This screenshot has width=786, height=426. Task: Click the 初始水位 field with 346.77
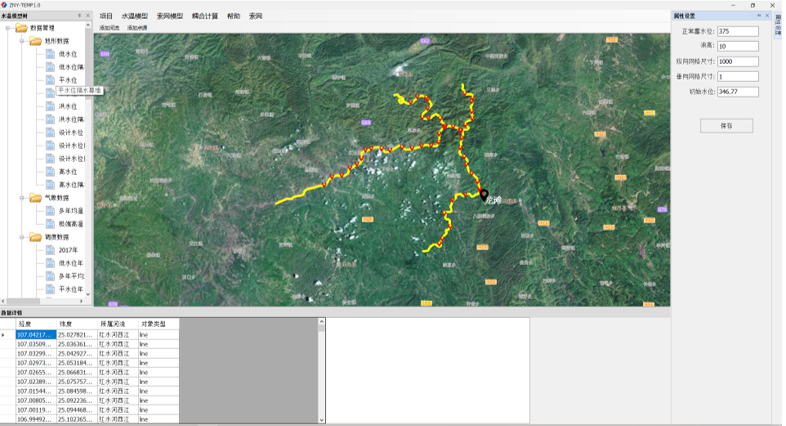pos(737,92)
